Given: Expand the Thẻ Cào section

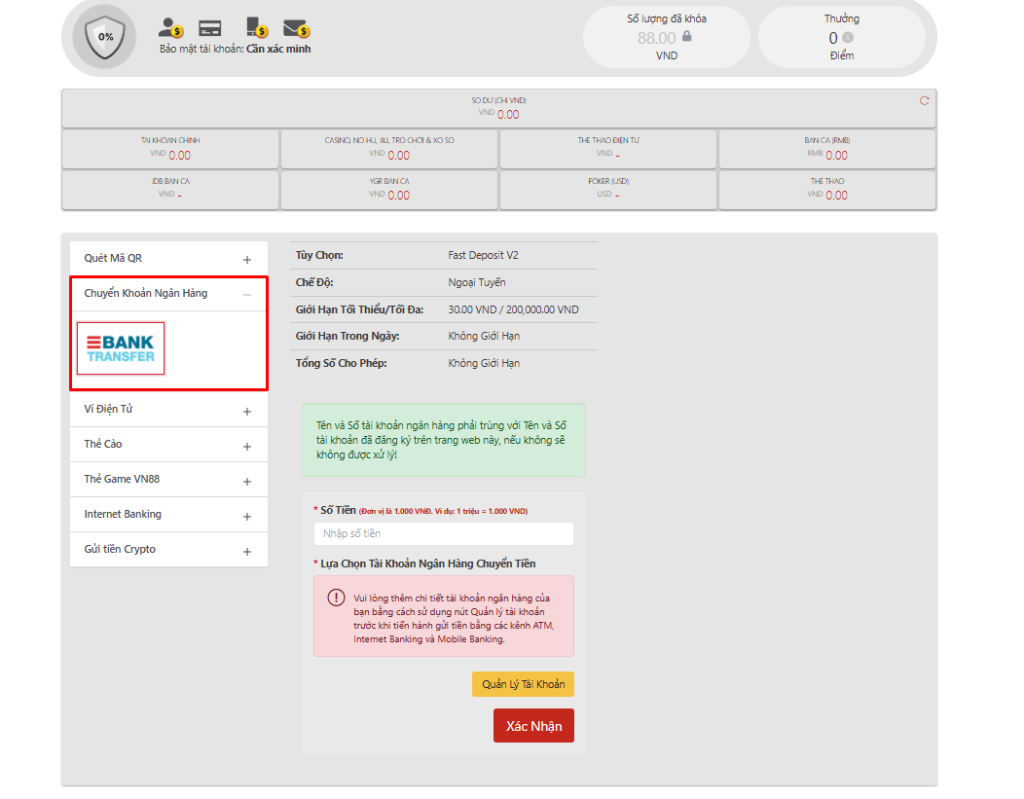Looking at the screenshot, I should pos(168,445).
